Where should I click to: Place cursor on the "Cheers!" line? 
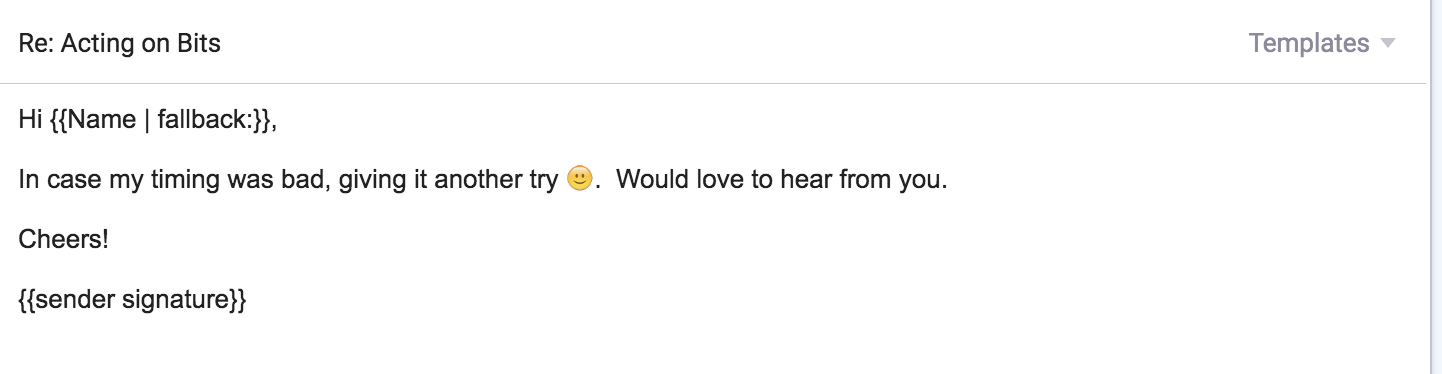pos(64,239)
